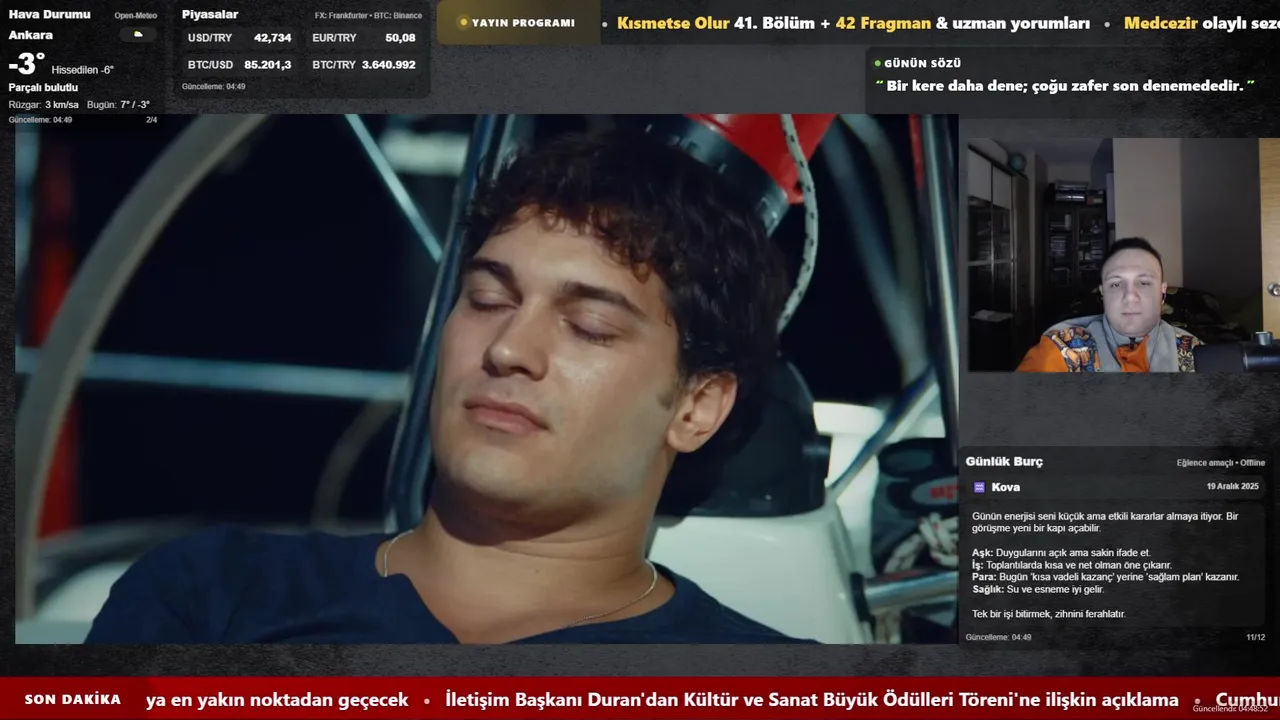Click the Hava Durumu heading
The height and width of the screenshot is (720, 1280).
[49, 14]
